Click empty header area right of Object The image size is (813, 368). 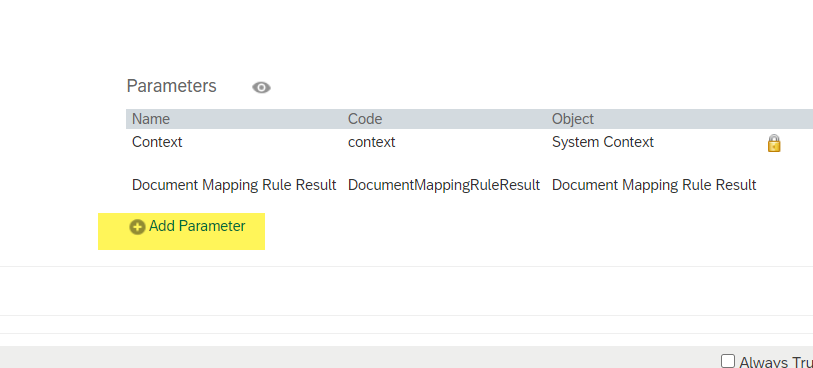705,119
